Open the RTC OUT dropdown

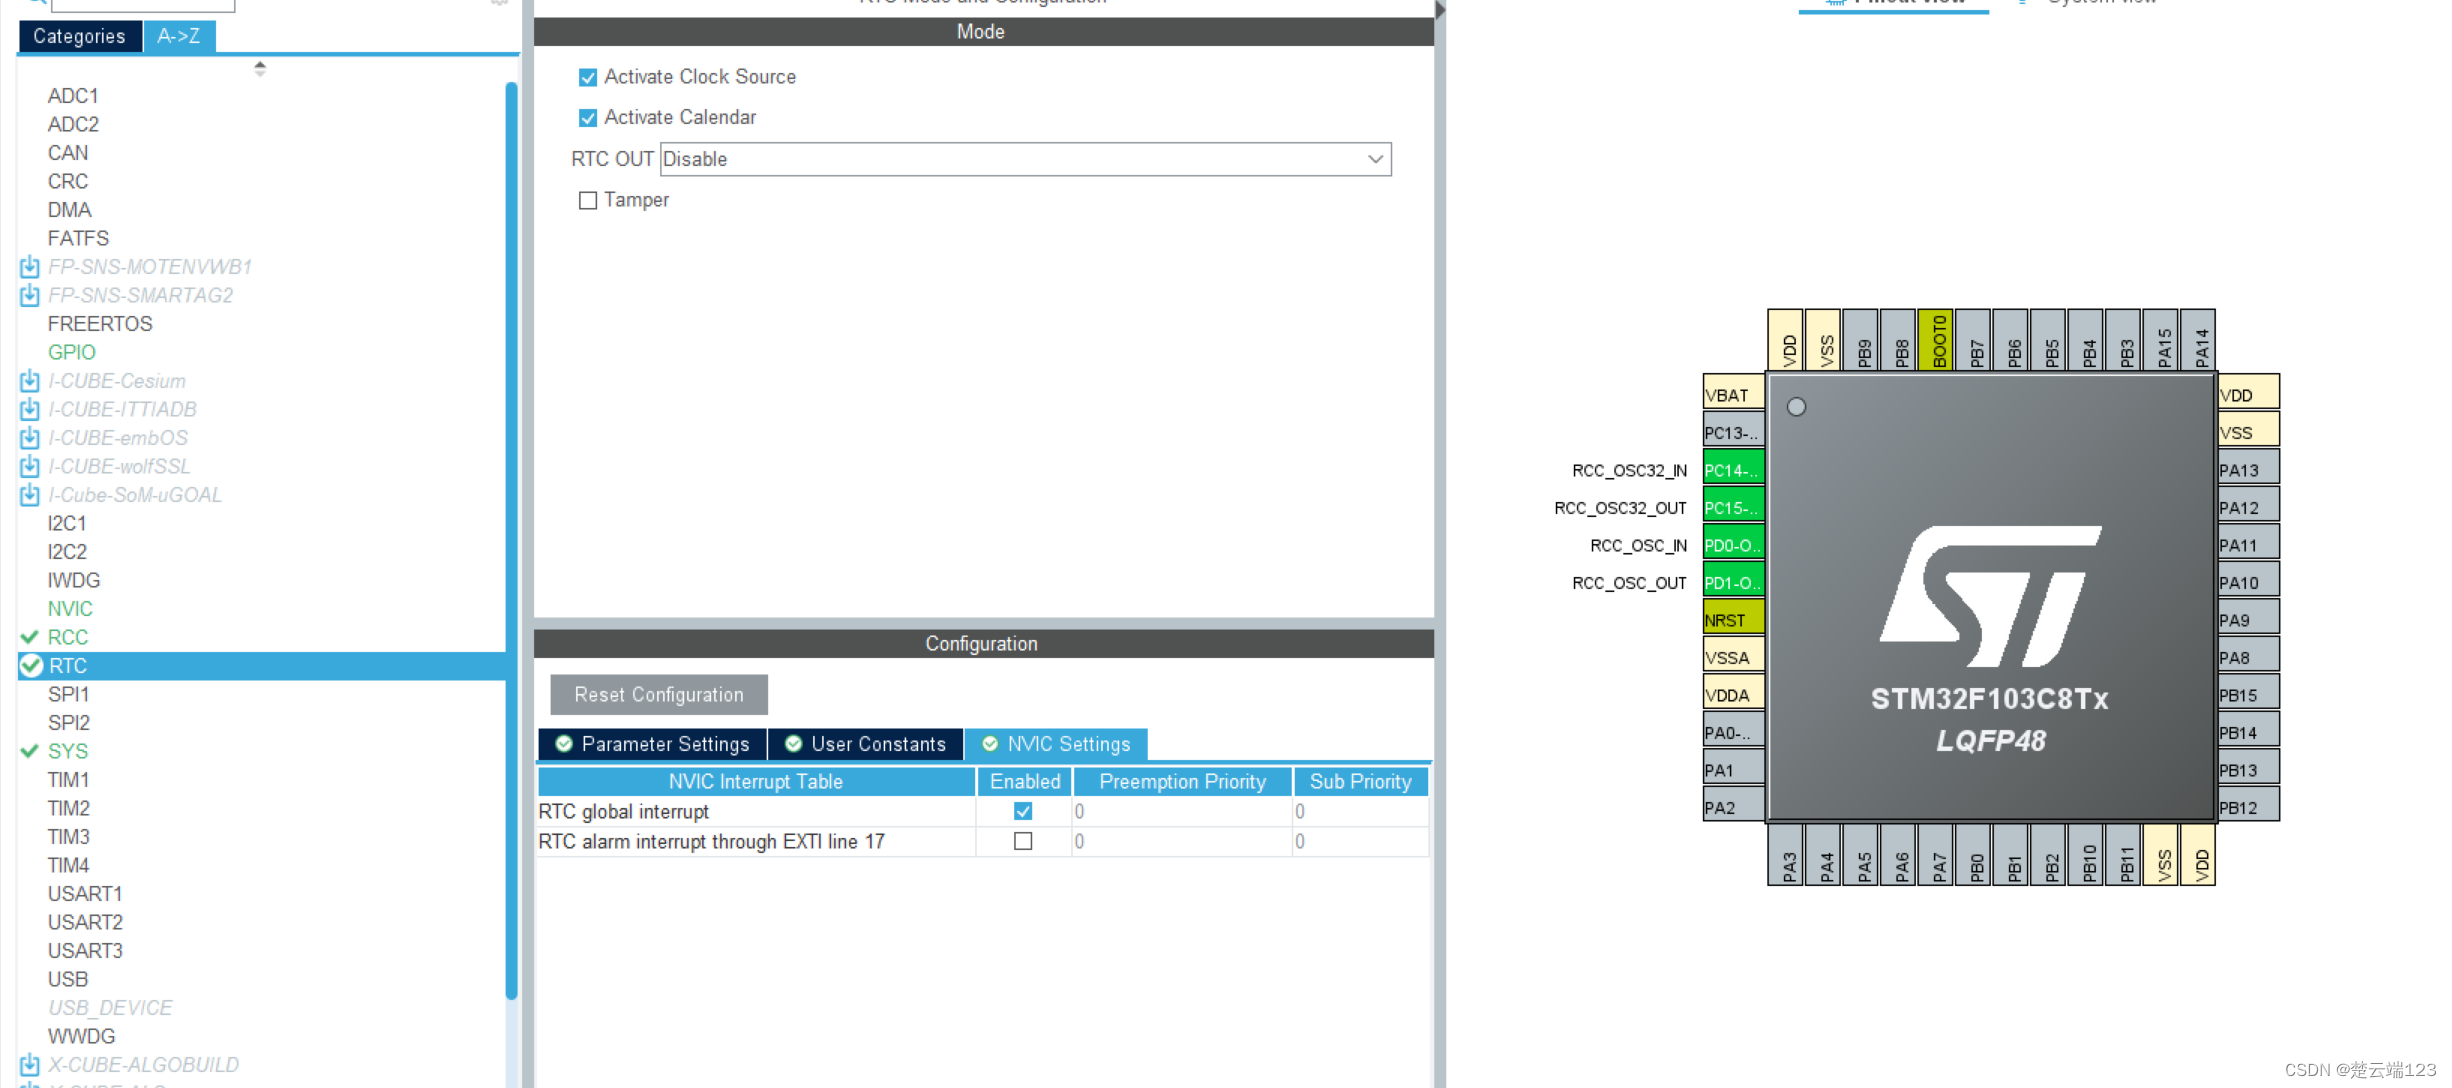1026,159
